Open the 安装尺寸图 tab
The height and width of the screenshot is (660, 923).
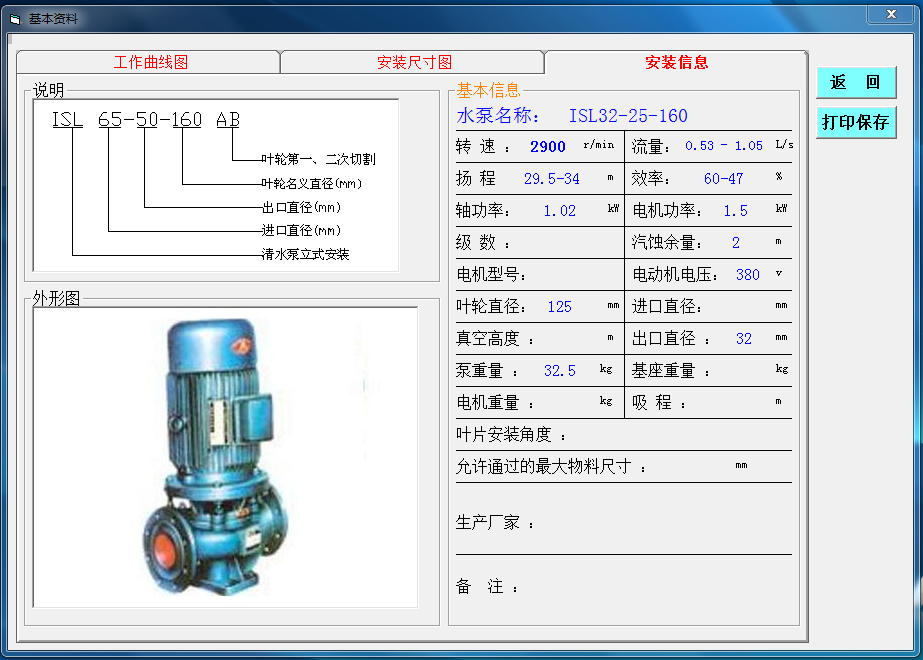(413, 62)
